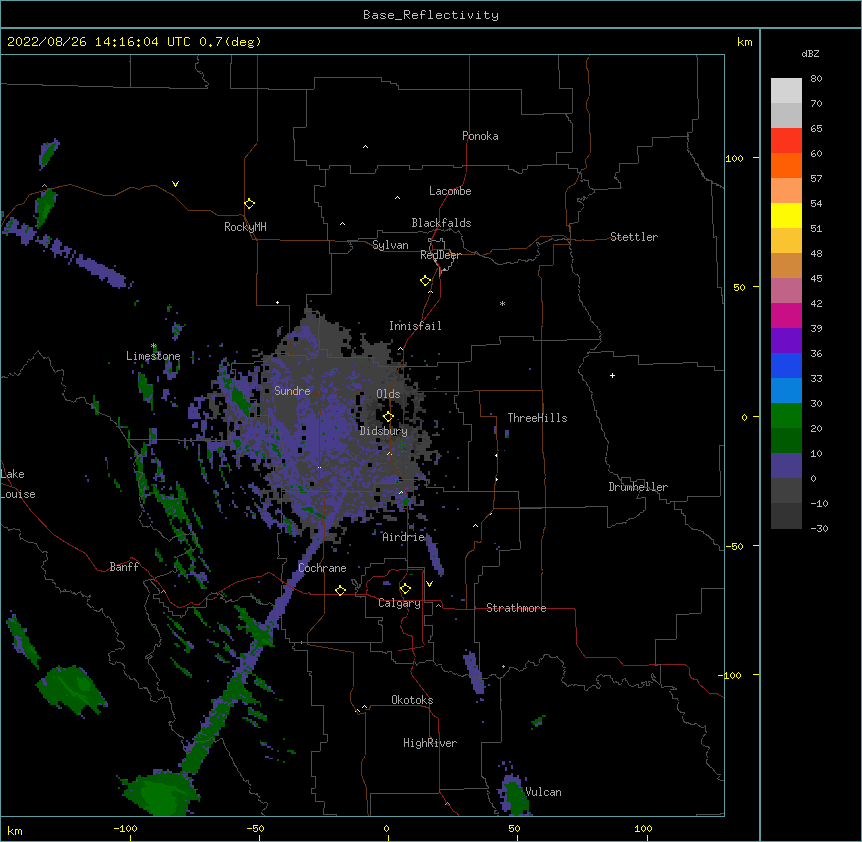Pick the bright green 30-20 dBZ swatch
Viewport: 862px width, 842px height.
(786, 416)
